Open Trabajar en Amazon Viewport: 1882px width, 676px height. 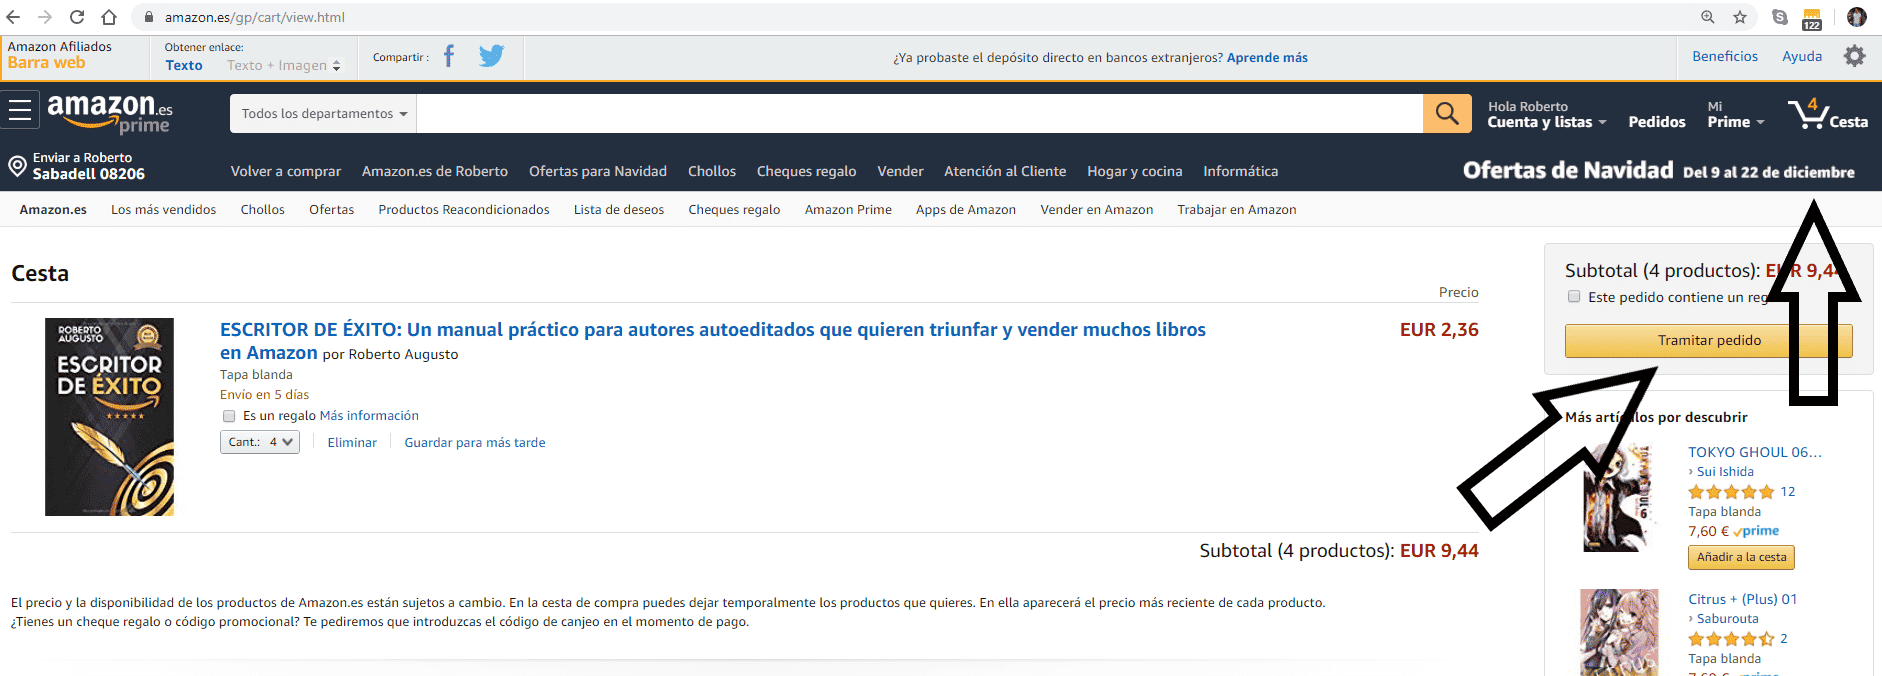[1237, 210]
